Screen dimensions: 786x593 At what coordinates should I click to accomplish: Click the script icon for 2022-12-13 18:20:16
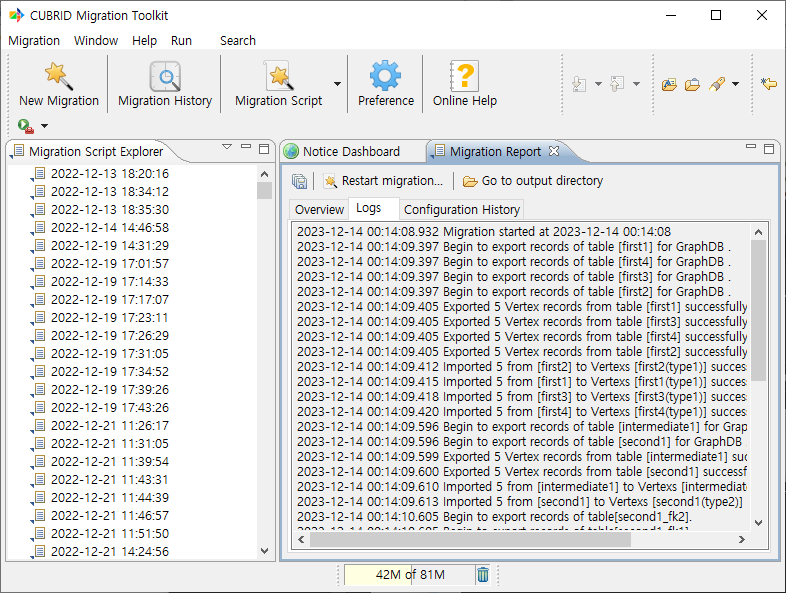tap(39, 173)
